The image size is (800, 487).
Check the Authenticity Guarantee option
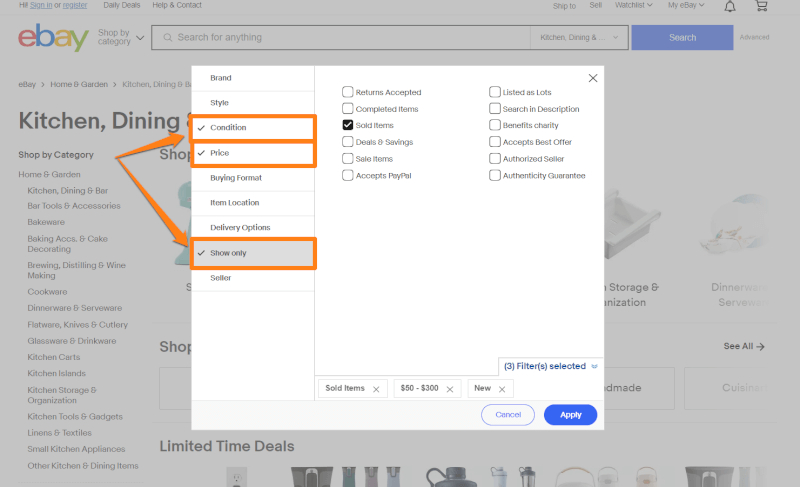[x=495, y=175]
